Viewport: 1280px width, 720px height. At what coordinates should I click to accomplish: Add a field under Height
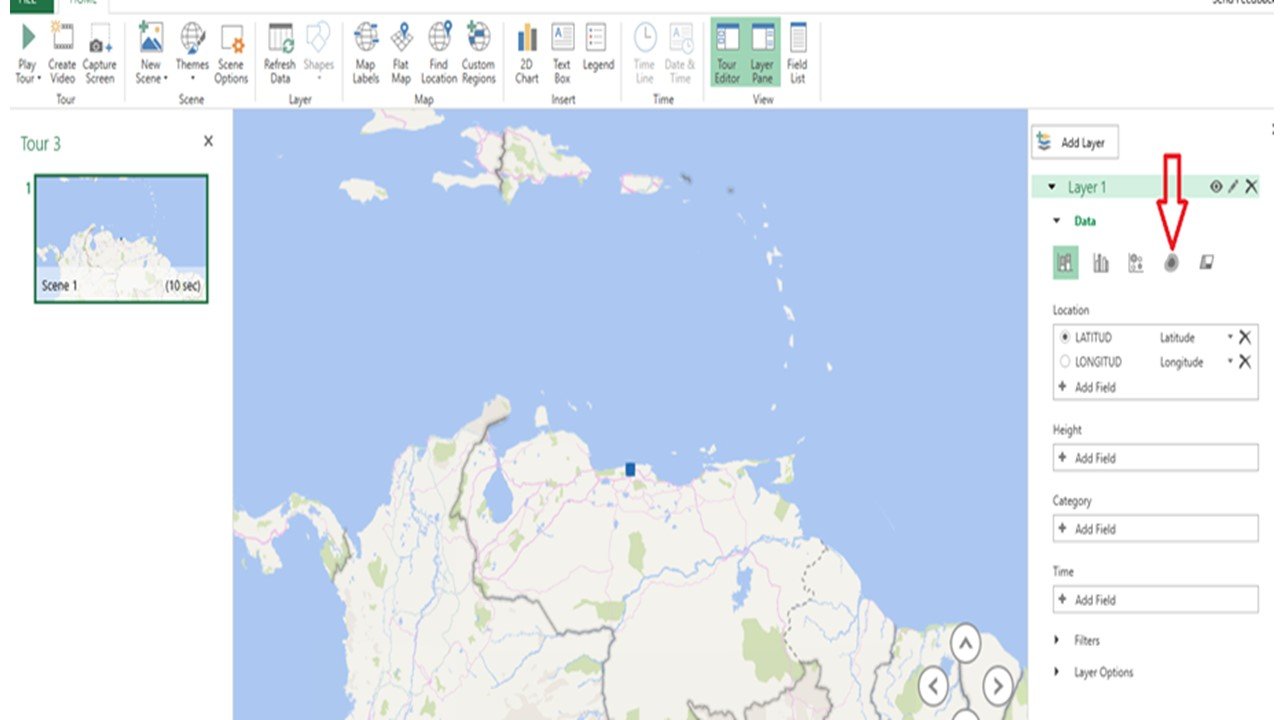pos(1155,458)
